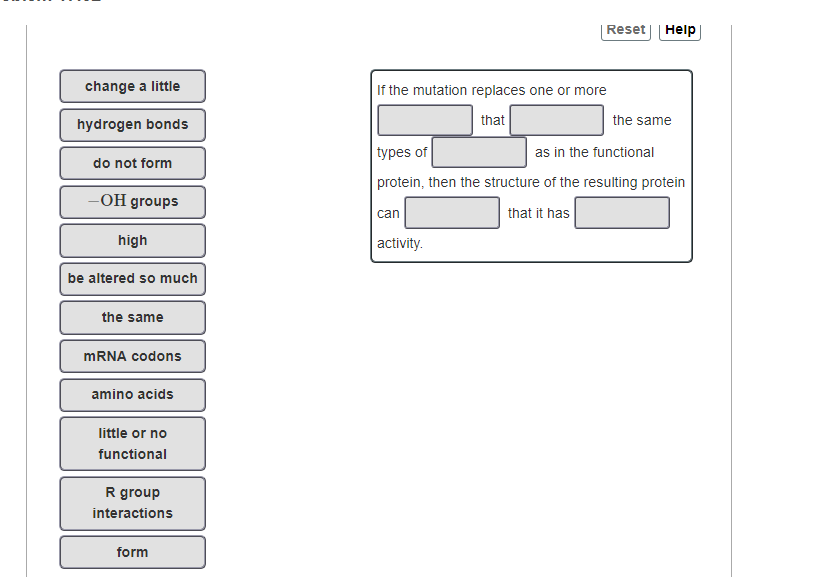The height and width of the screenshot is (577, 836).
Task: Select the 'change a little' answer tile
Action: (x=132, y=86)
